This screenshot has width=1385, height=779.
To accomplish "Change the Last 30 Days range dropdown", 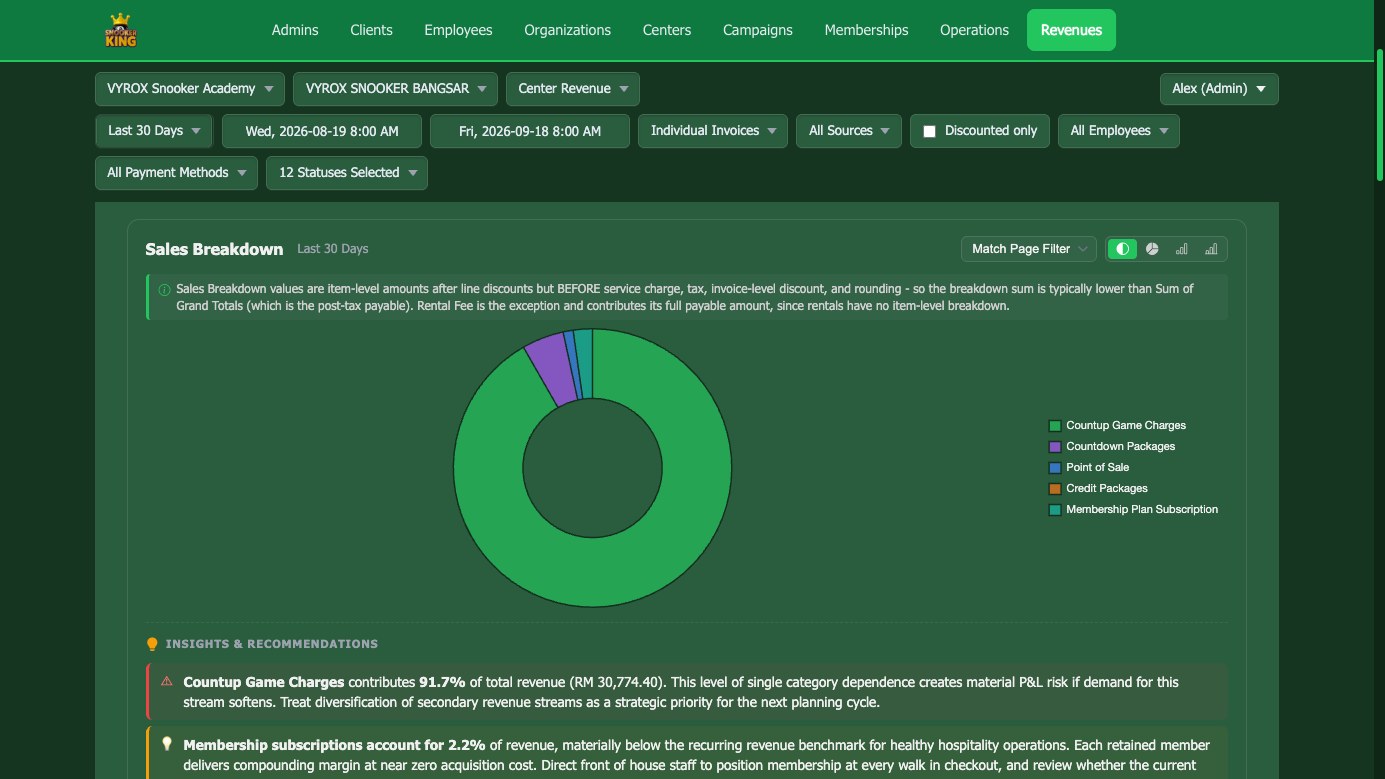I will click(x=154, y=131).
